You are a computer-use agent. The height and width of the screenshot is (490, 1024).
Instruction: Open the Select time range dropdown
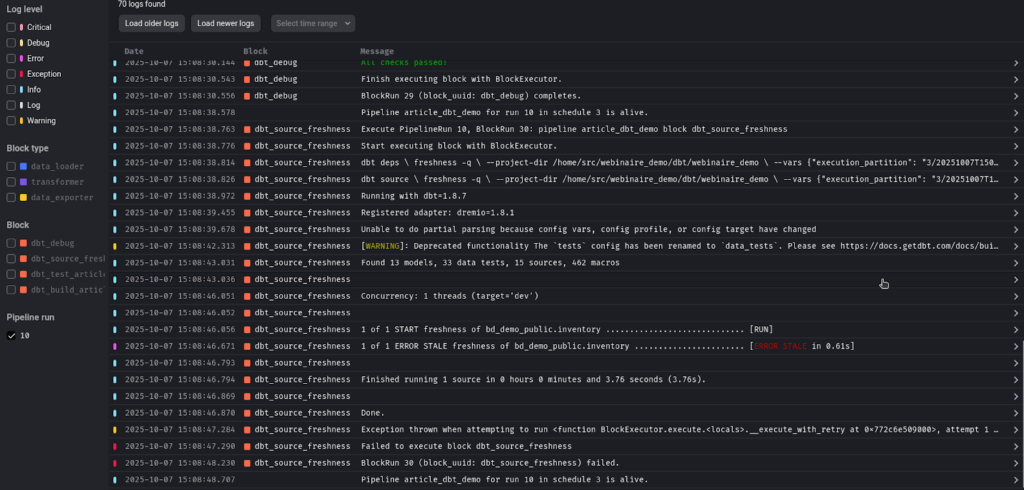coord(313,22)
